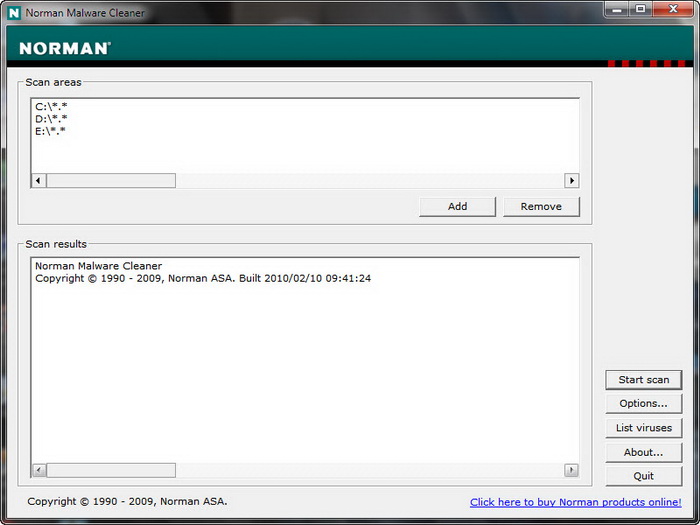Quit Norman Malware Cleaner
Screen dimensions: 700x525
click(644, 476)
